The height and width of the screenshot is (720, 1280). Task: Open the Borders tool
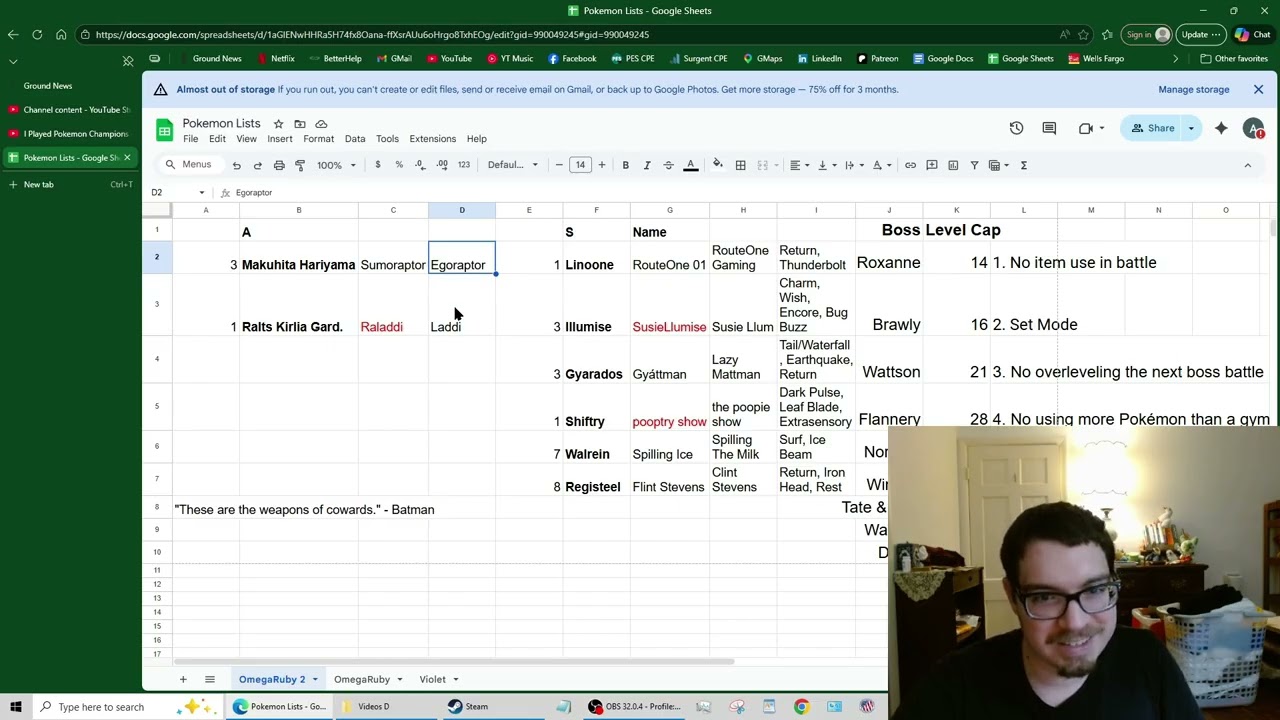pyautogui.click(x=740, y=165)
